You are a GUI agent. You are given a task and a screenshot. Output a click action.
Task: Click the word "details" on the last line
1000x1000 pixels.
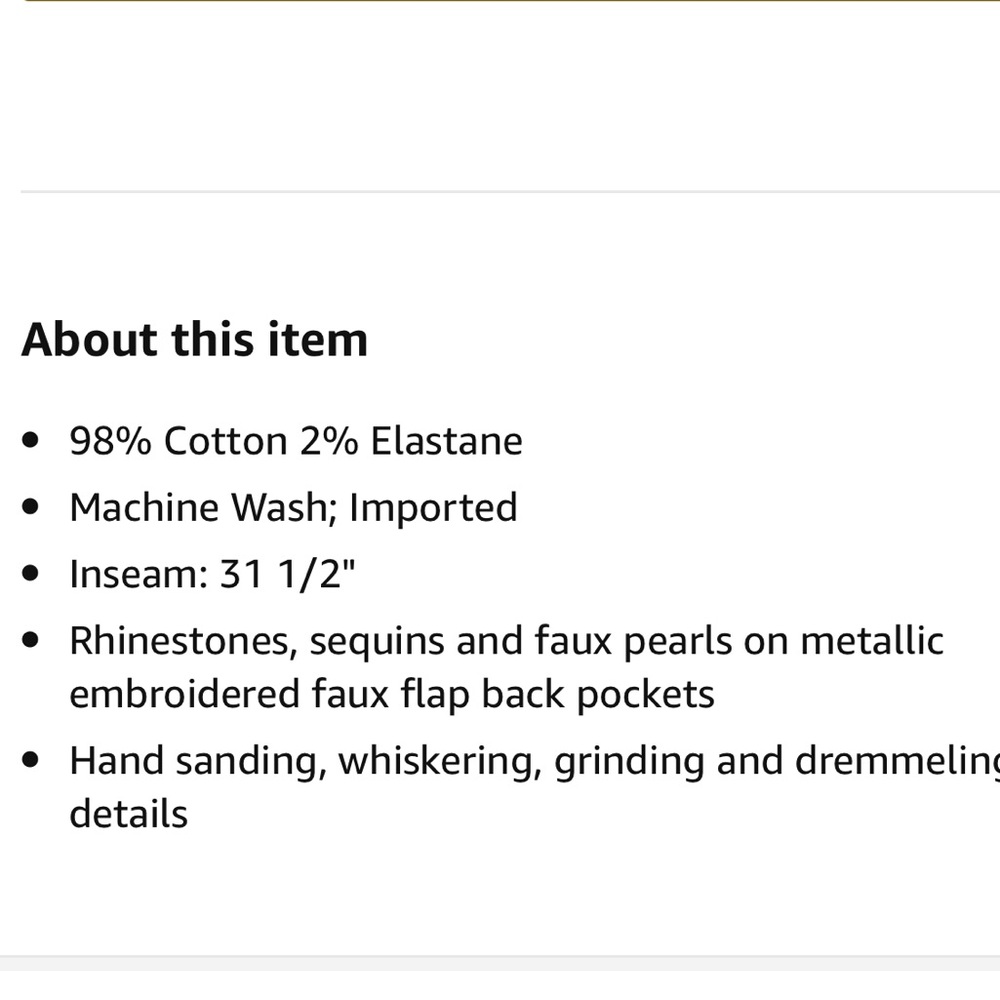(x=128, y=814)
